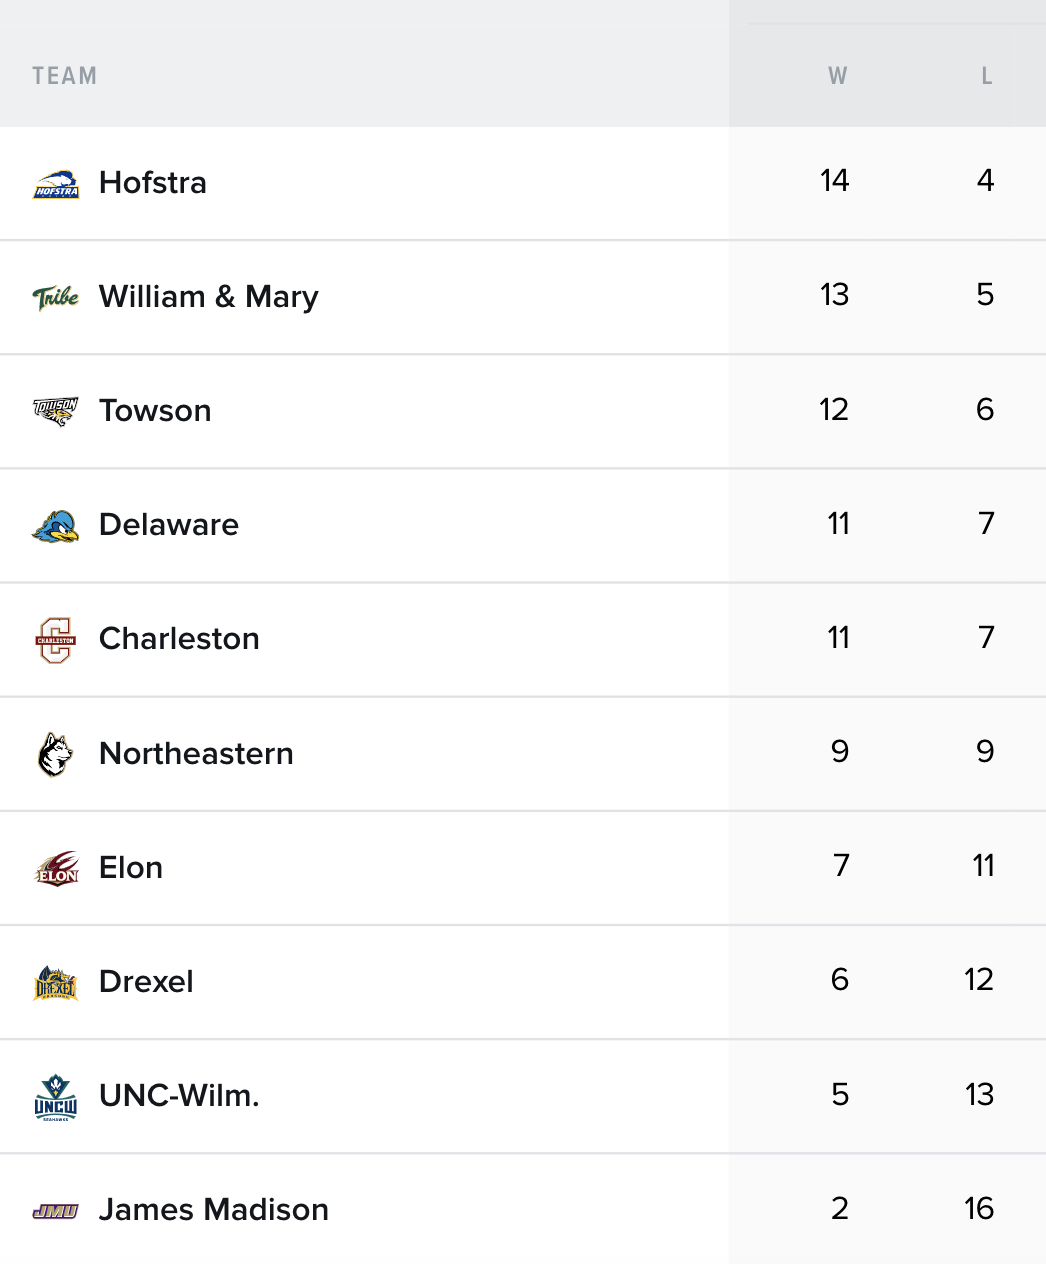The width and height of the screenshot is (1046, 1264).
Task: Click the Drexel Dragons logo
Action: tap(56, 983)
